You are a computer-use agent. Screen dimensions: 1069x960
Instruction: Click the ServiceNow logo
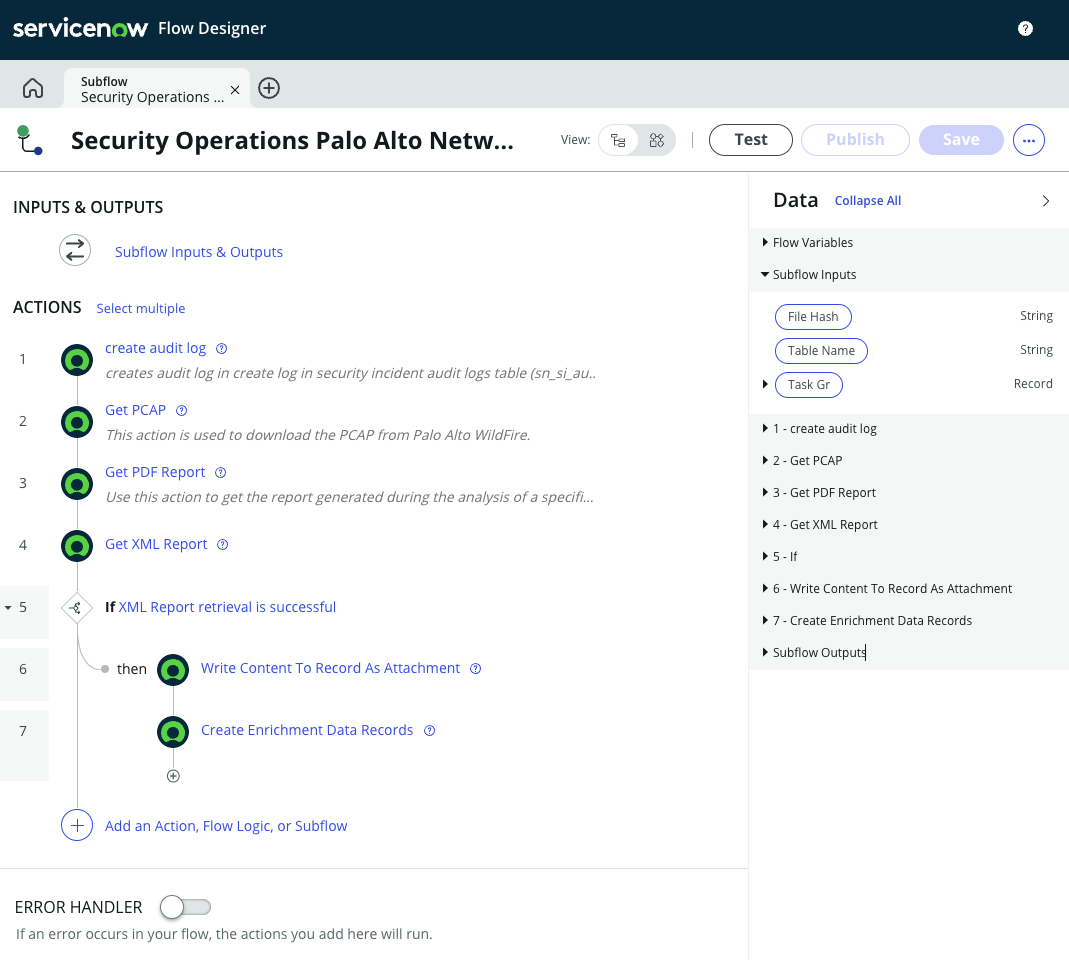80,28
